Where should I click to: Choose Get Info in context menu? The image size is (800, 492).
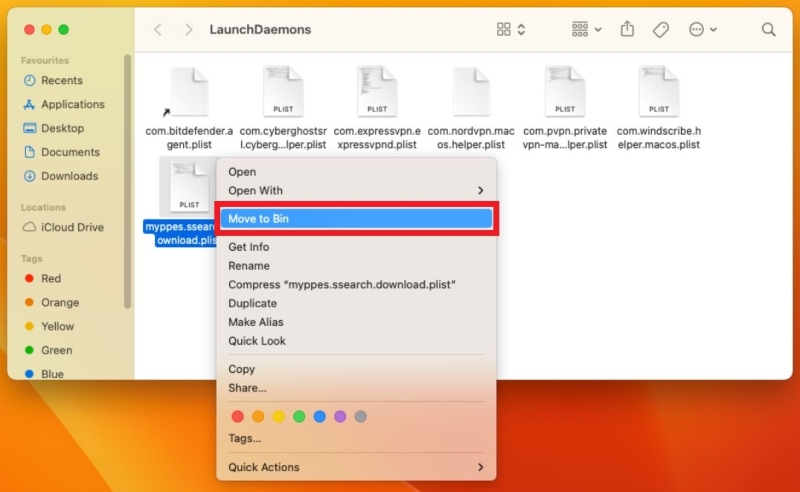point(356,247)
